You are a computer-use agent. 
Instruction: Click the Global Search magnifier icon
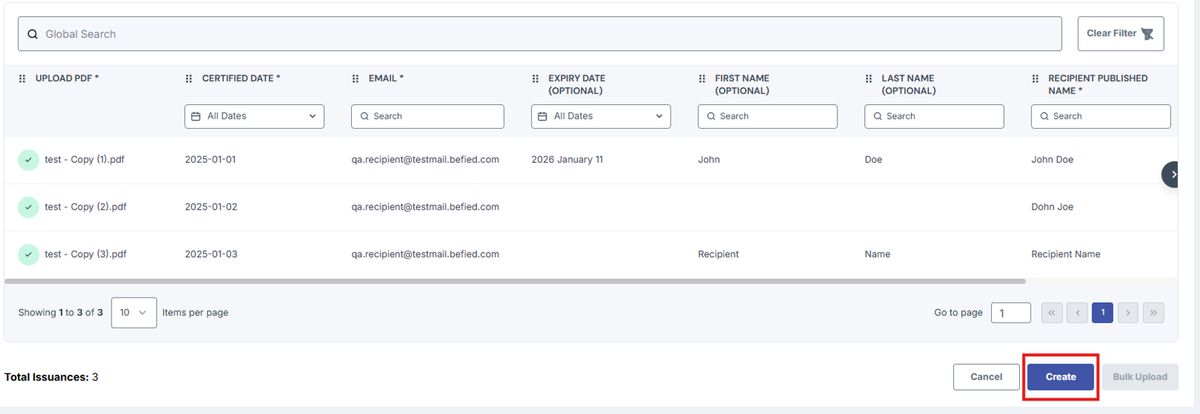coord(32,34)
